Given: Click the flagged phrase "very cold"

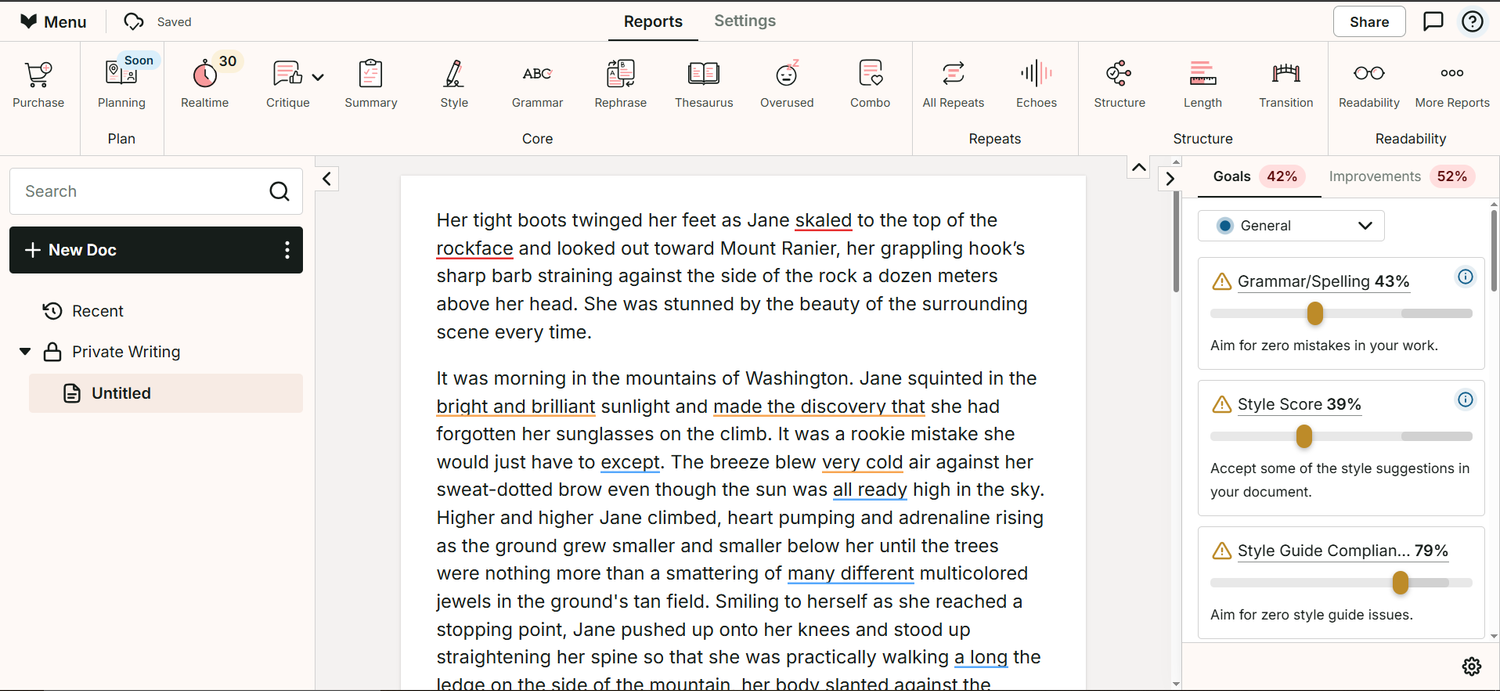Looking at the screenshot, I should tap(862, 463).
